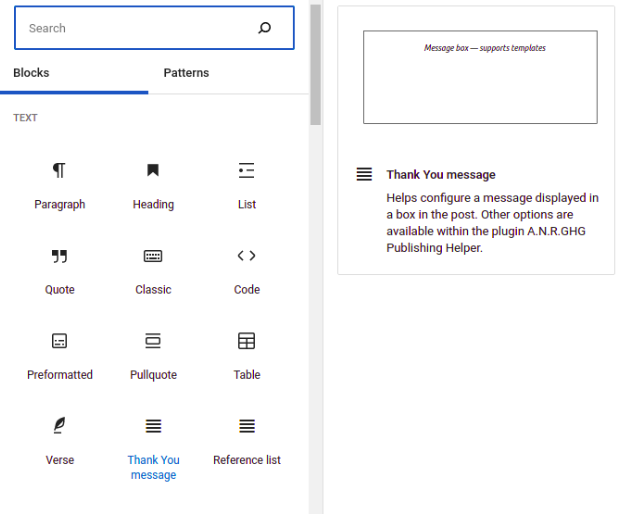Viewport: 617px width, 514px height.
Task: Insert the Heading block icon
Action: pyautogui.click(x=153, y=170)
